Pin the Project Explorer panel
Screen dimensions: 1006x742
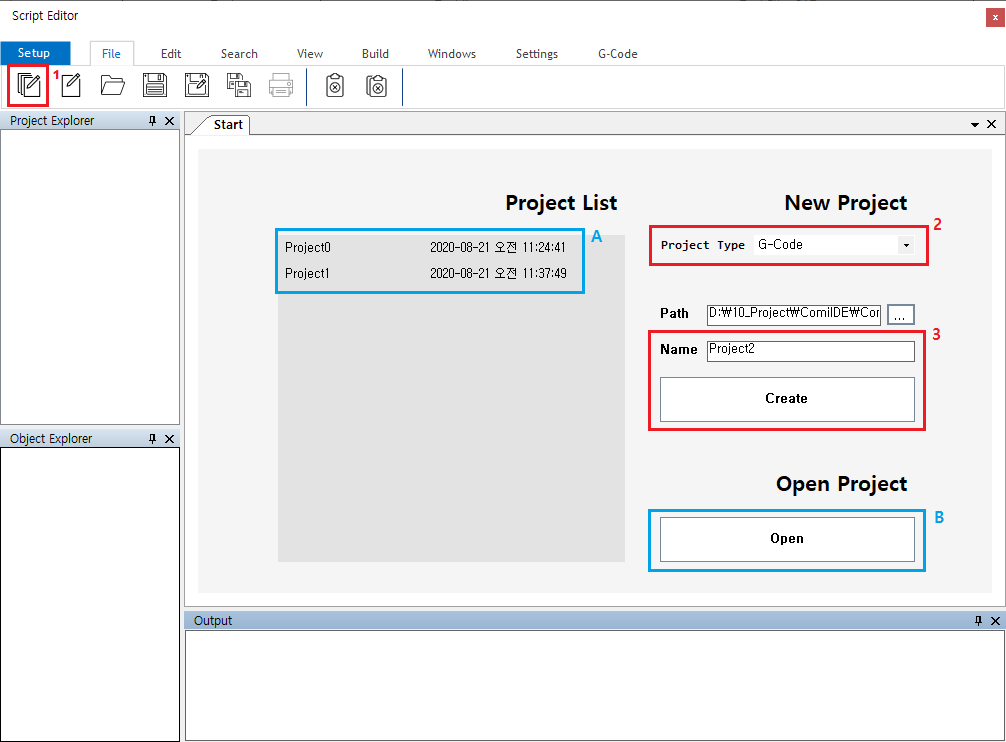click(x=153, y=121)
